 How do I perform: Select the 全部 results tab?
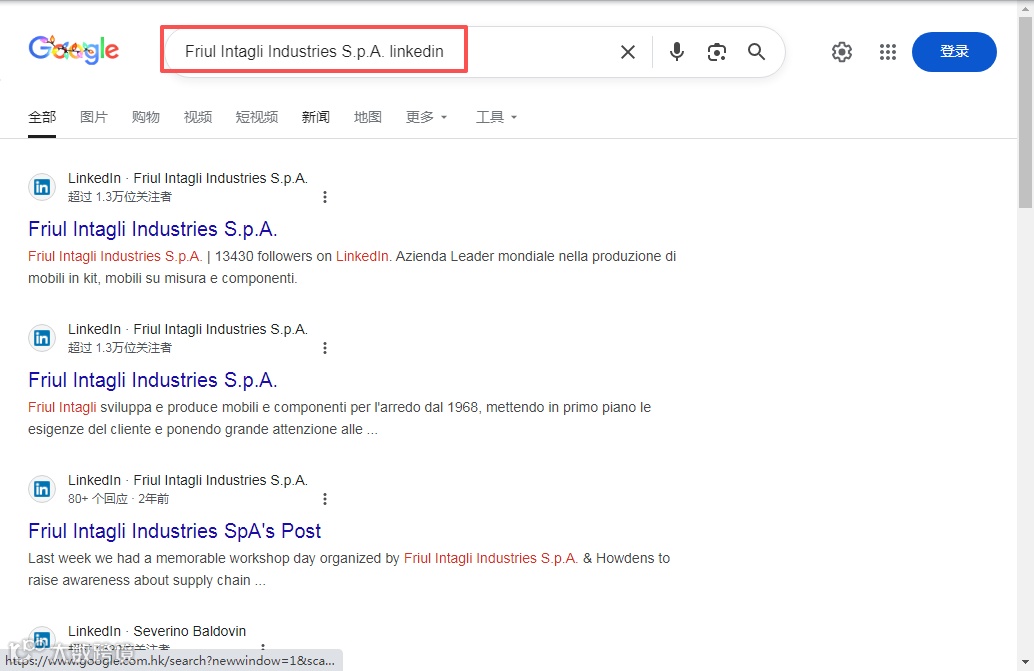click(42, 117)
